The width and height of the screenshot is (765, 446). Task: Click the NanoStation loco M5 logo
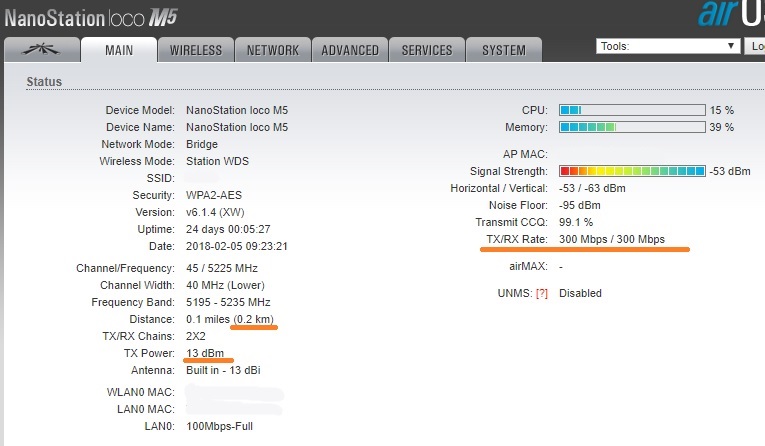[x=91, y=18]
